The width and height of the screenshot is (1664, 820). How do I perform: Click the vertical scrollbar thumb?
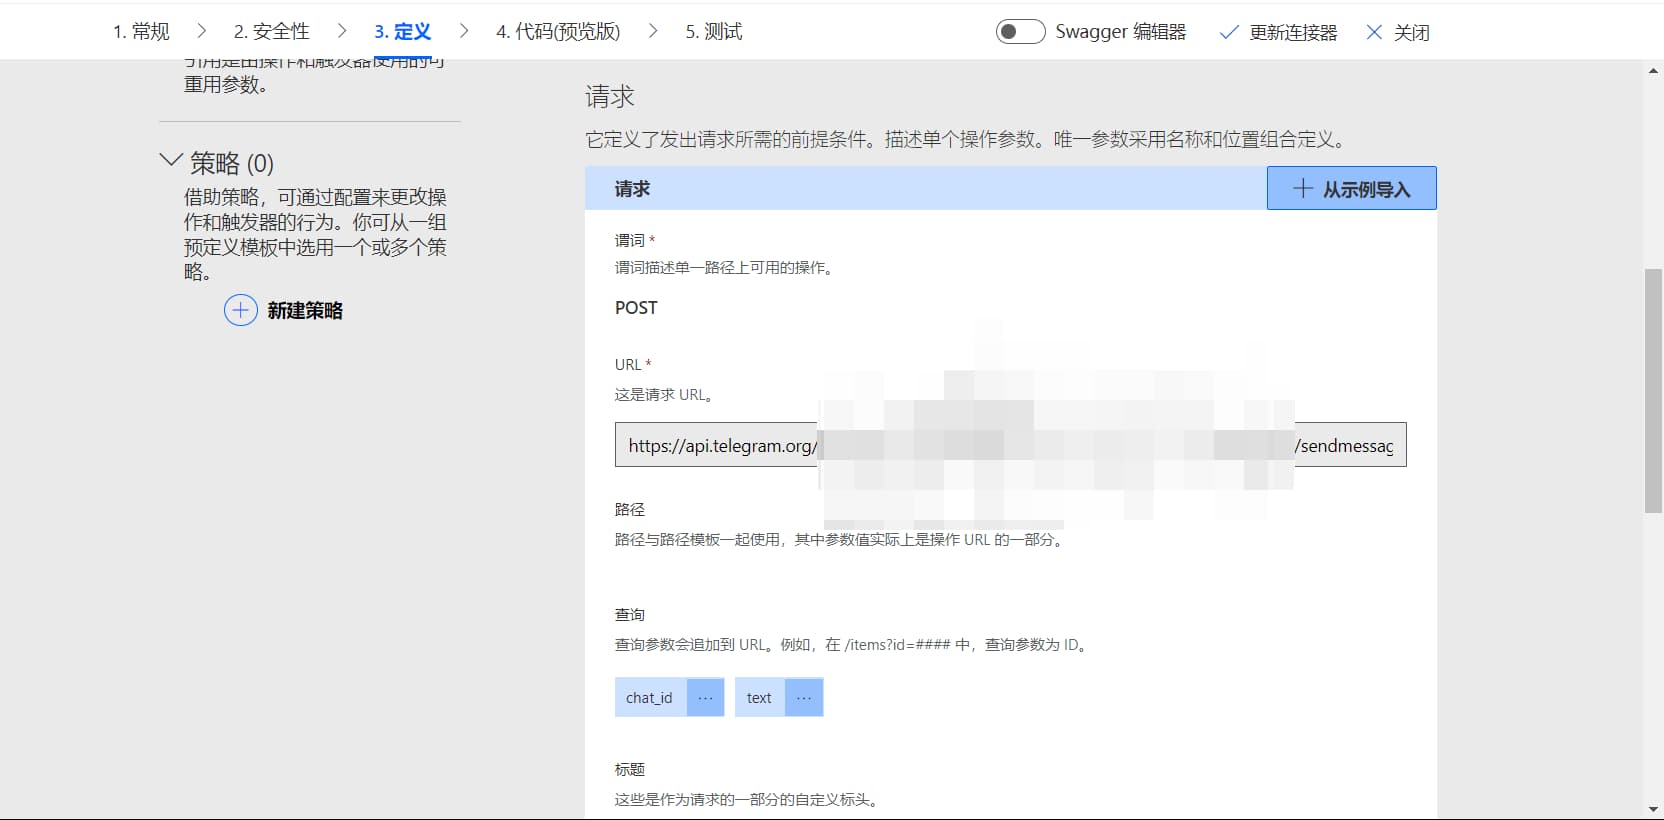(x=1654, y=391)
